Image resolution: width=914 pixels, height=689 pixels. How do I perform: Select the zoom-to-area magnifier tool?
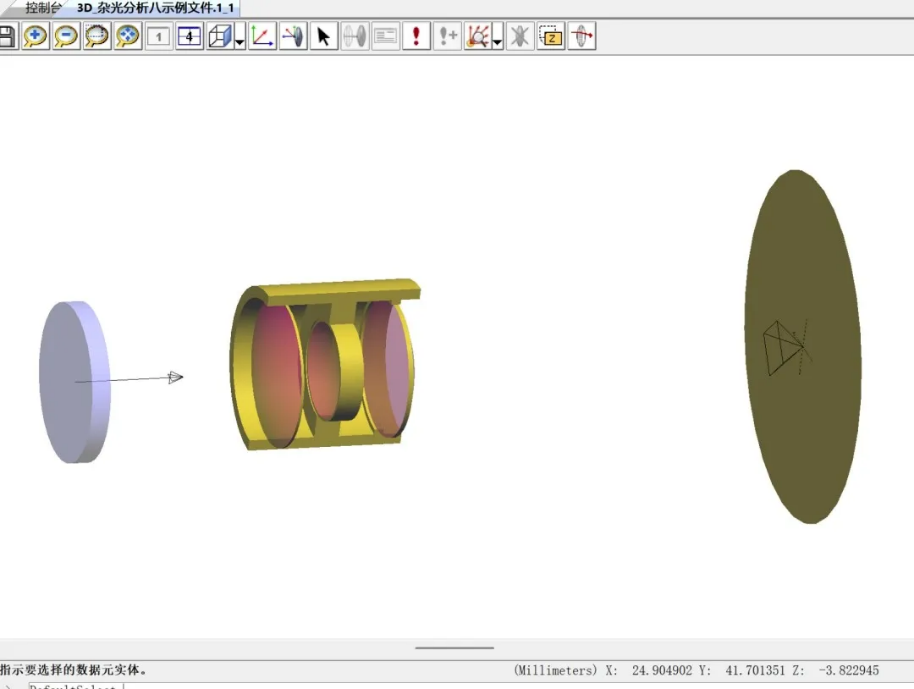[x=97, y=38]
